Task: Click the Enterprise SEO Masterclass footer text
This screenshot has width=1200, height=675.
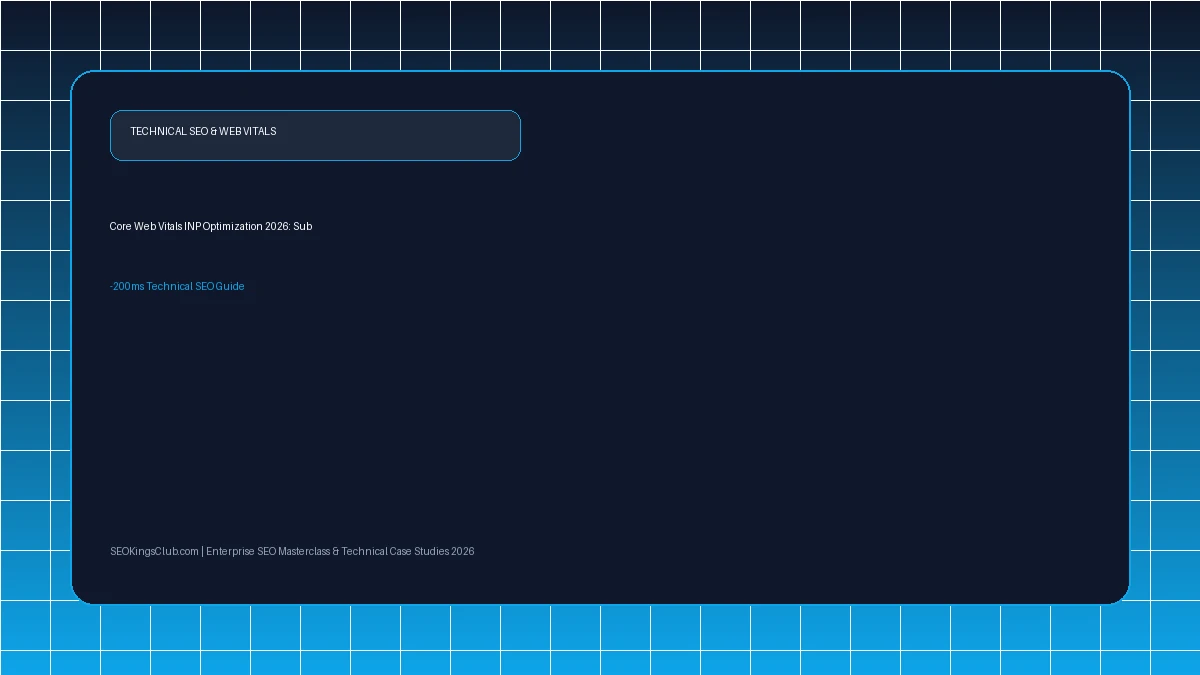Action: pyautogui.click(x=268, y=552)
